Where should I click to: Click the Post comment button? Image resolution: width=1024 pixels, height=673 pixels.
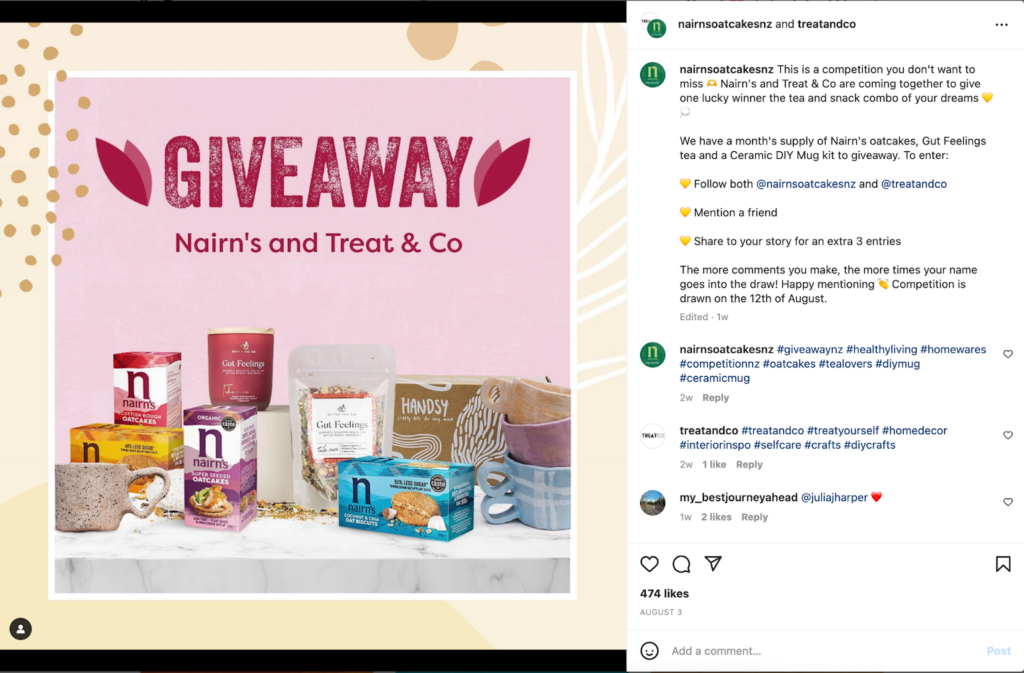point(999,651)
